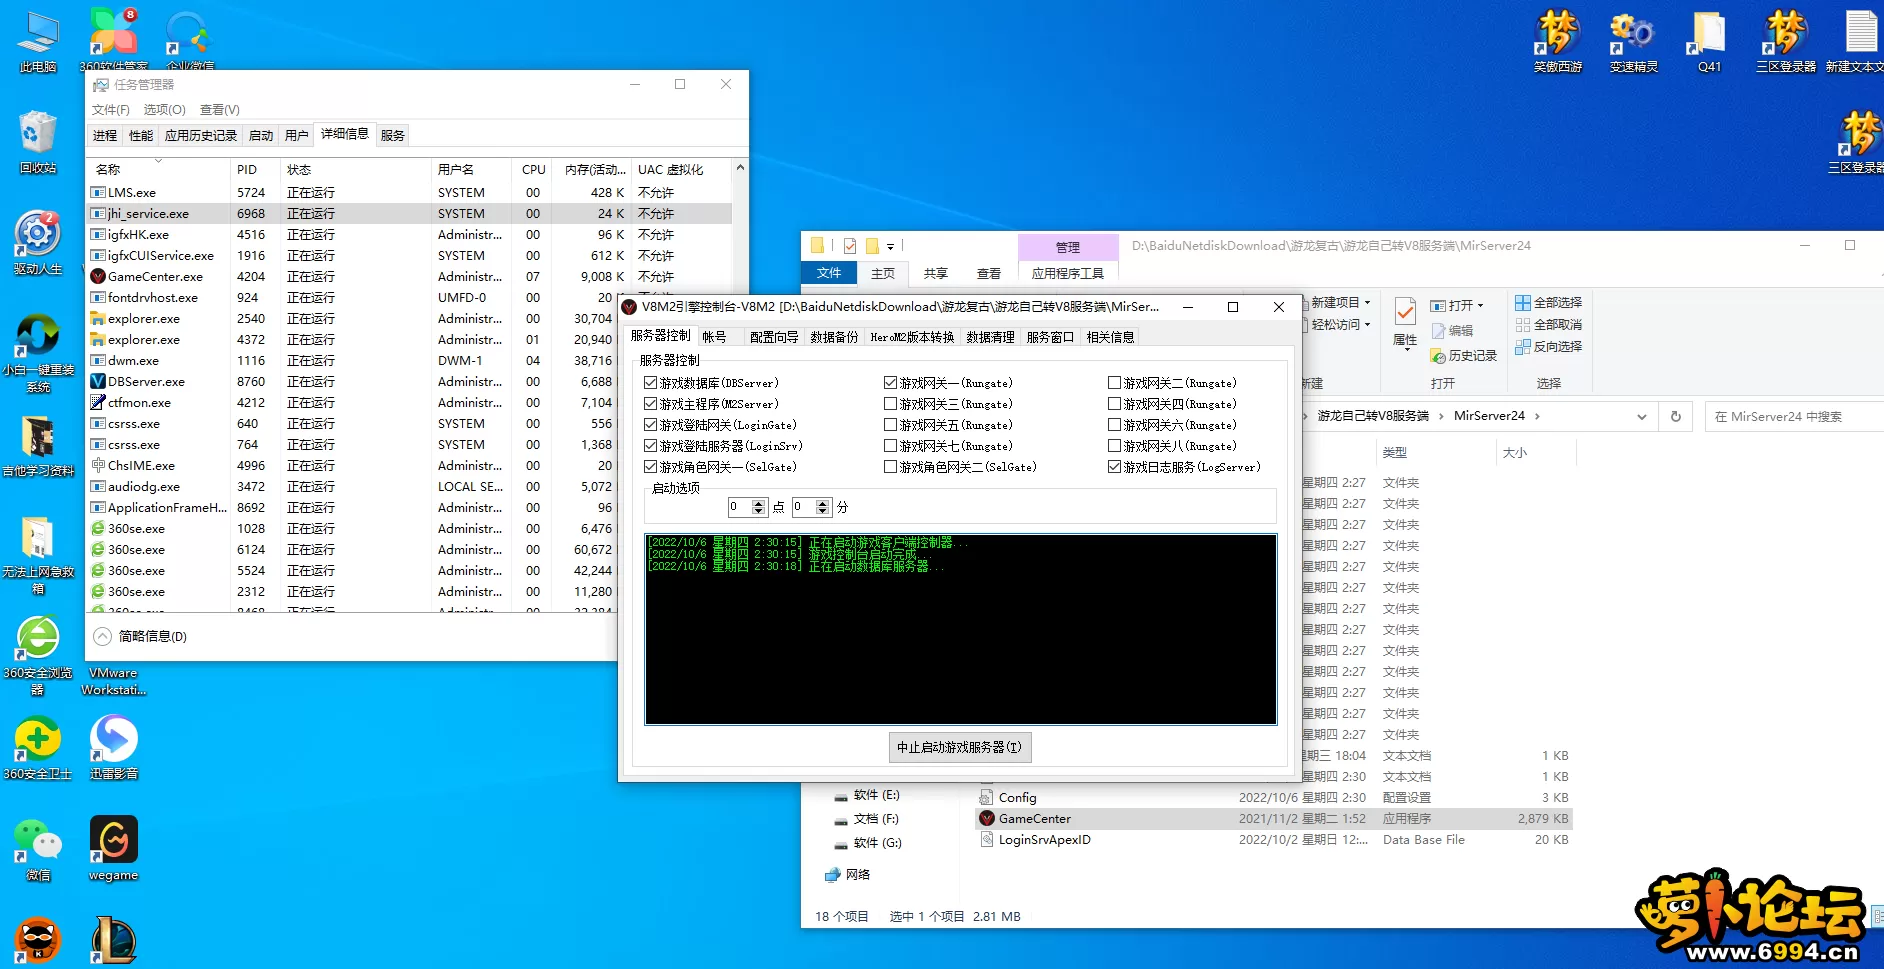Select GameCenter application file in Explorer

(x=1273, y=818)
